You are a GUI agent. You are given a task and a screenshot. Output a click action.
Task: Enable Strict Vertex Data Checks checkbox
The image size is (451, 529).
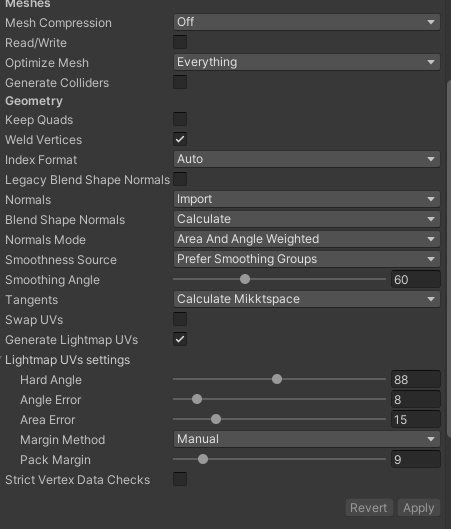180,479
